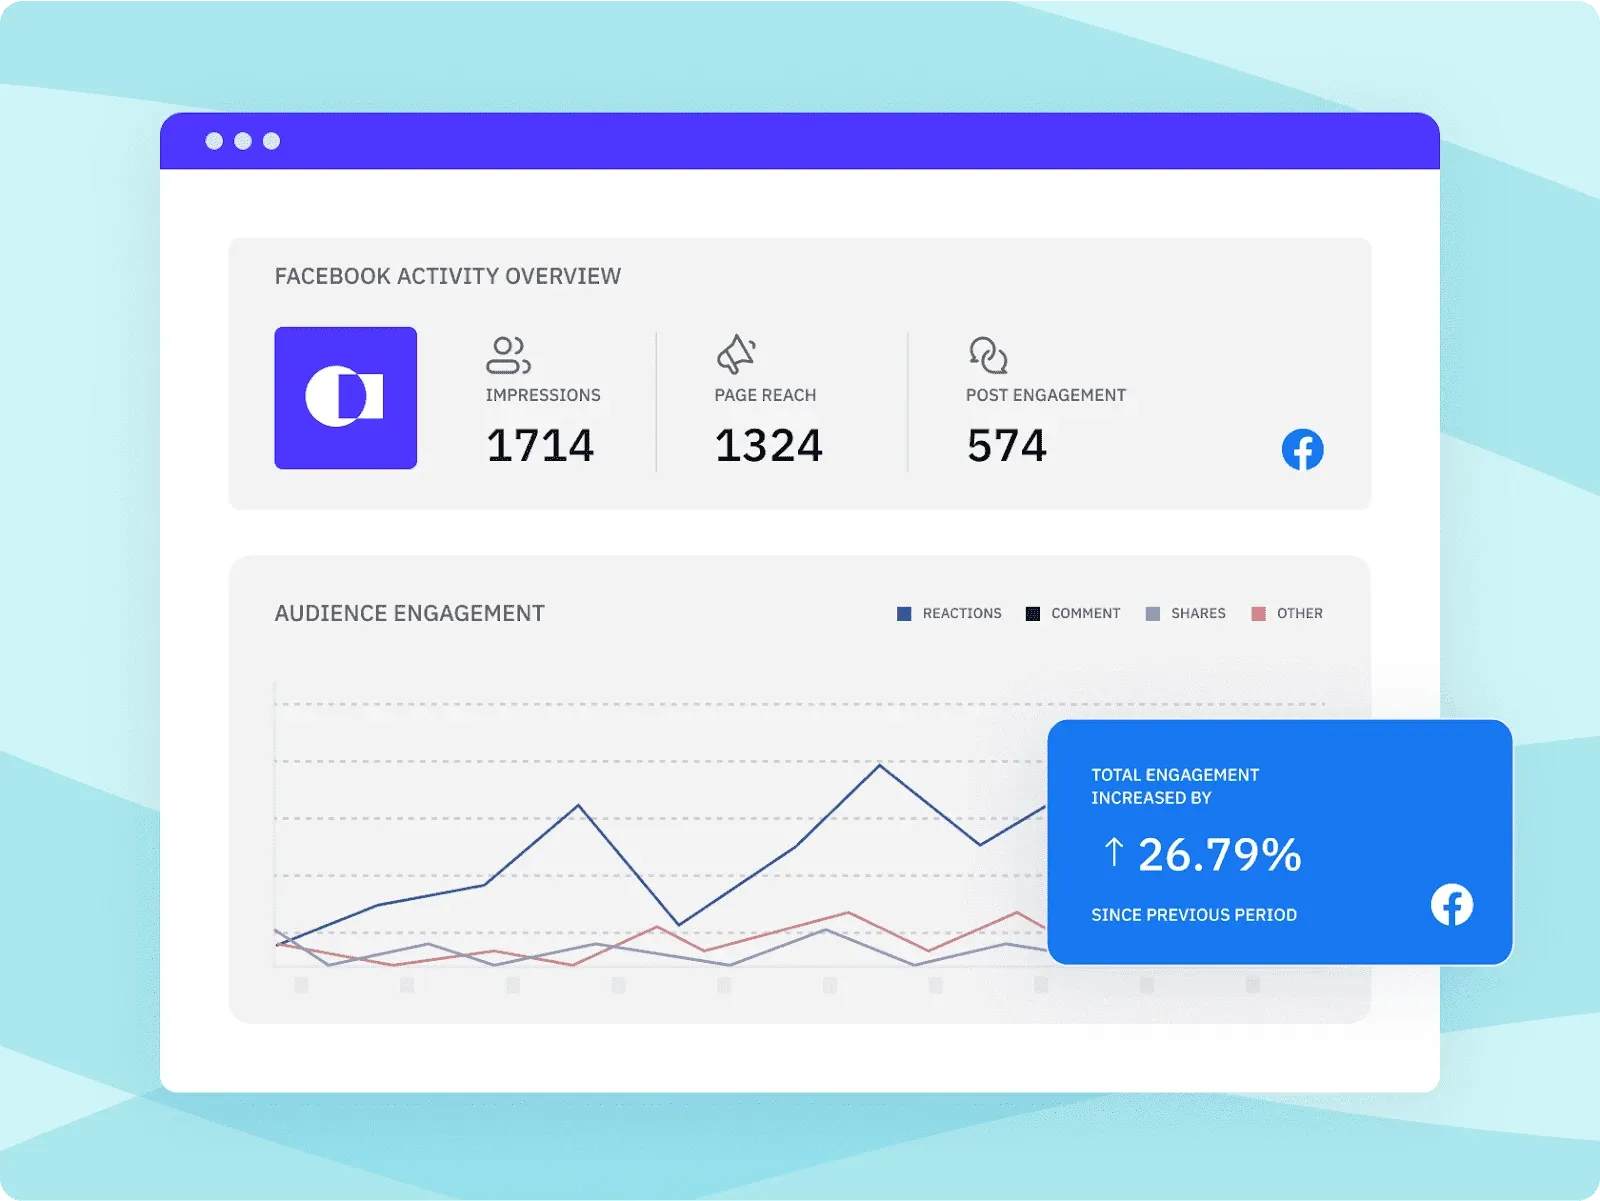This screenshot has height=1201, width=1600.
Task: Click the Other legend label
Action: [1299, 614]
